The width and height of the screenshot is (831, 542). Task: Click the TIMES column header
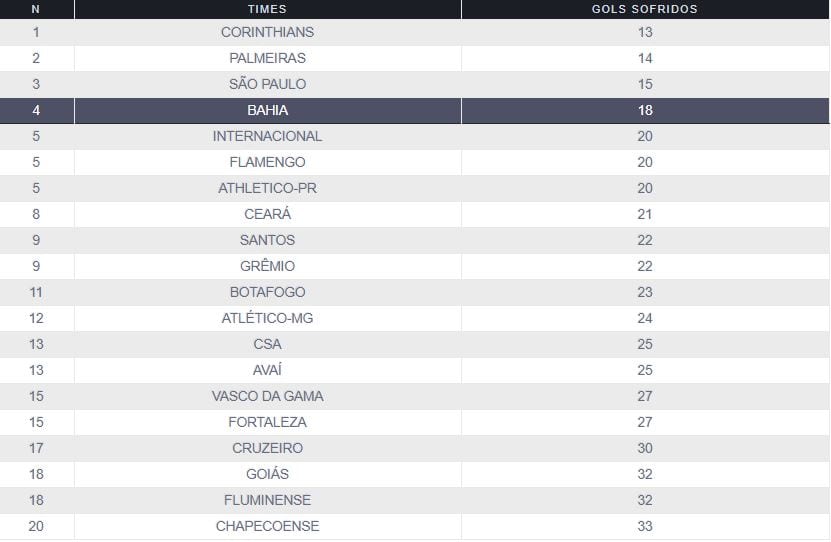pyautogui.click(x=267, y=9)
